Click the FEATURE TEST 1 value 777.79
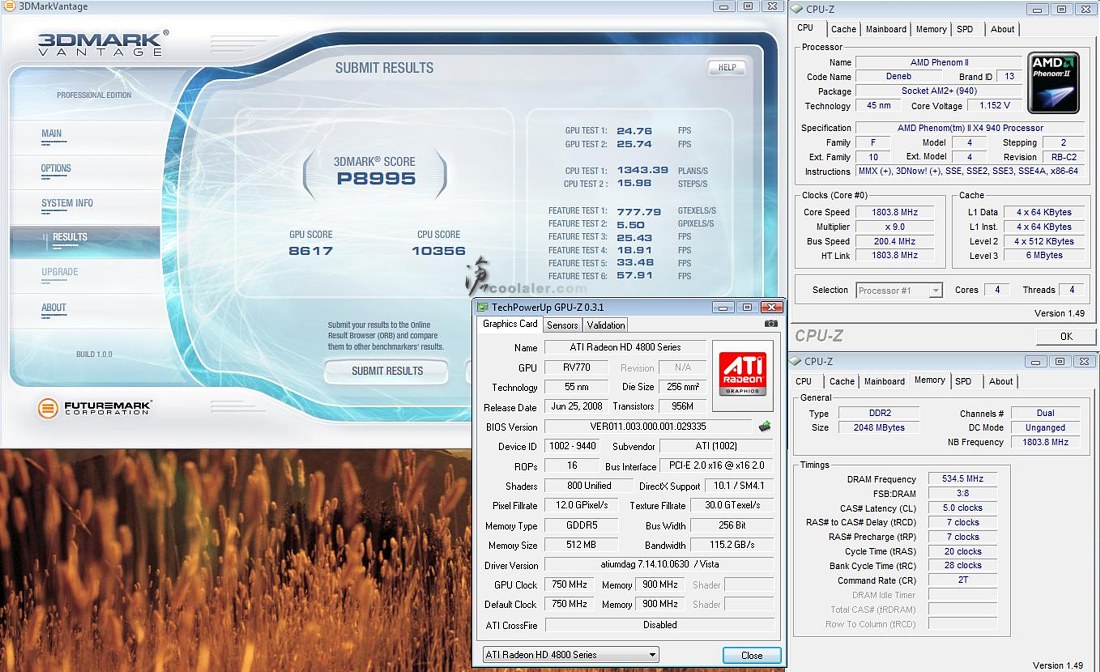 tap(639, 211)
